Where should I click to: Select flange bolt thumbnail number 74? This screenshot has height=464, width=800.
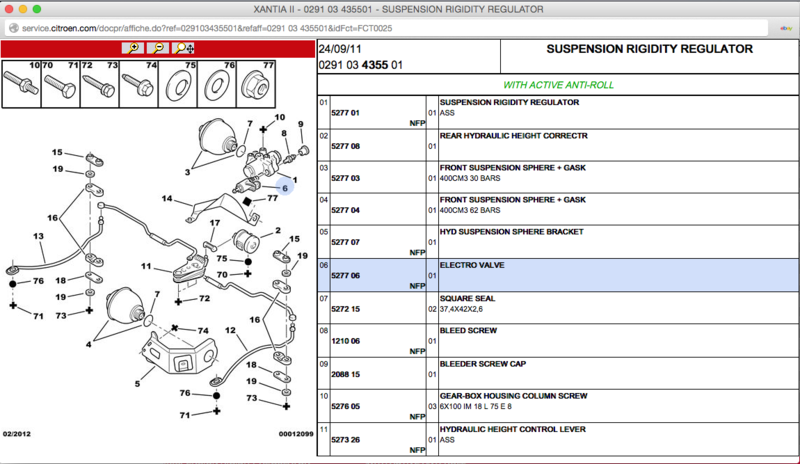pyautogui.click(x=139, y=84)
